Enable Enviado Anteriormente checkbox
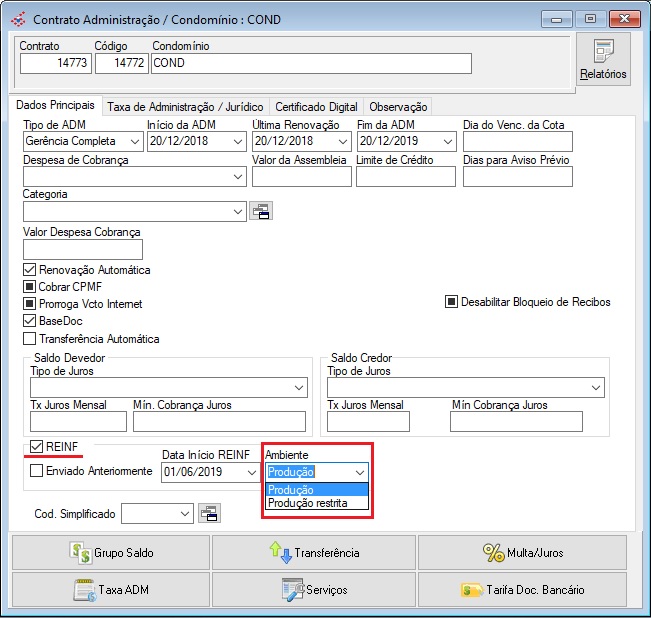This screenshot has height=618, width=651. click(x=37, y=470)
